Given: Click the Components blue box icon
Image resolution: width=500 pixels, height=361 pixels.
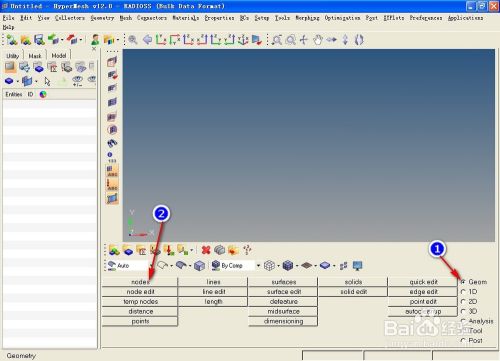Looking at the screenshot, I should [x=128, y=250].
